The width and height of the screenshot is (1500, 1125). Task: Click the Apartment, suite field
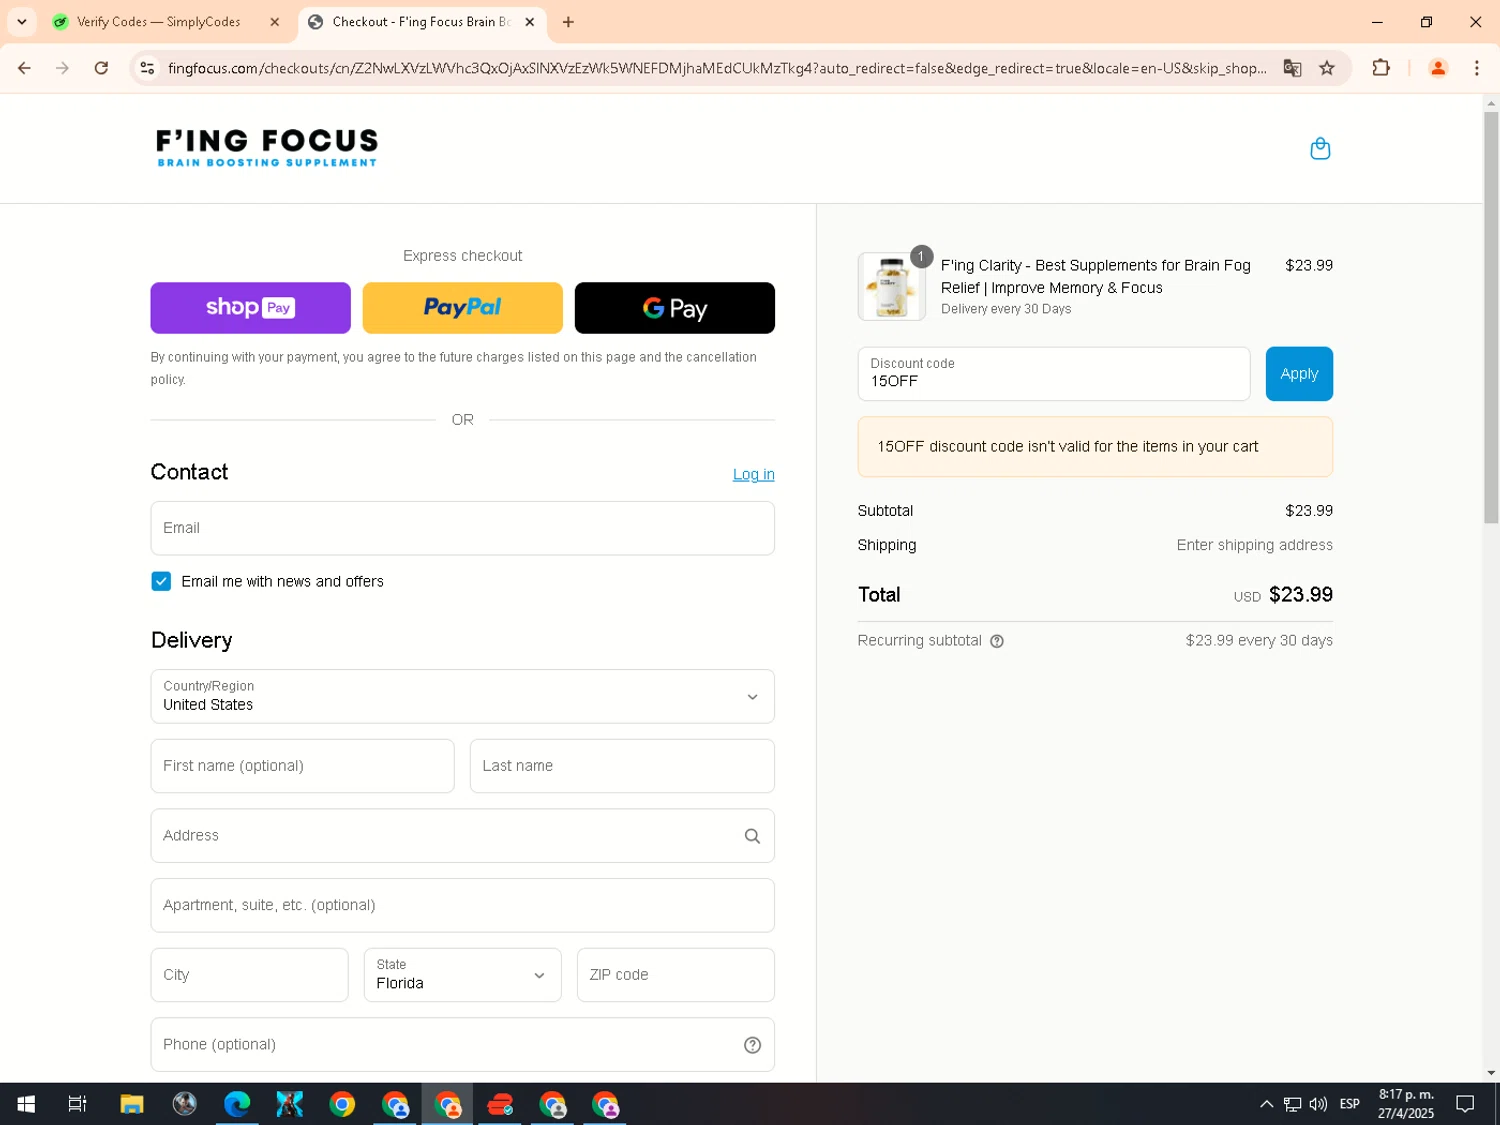[x=462, y=906]
